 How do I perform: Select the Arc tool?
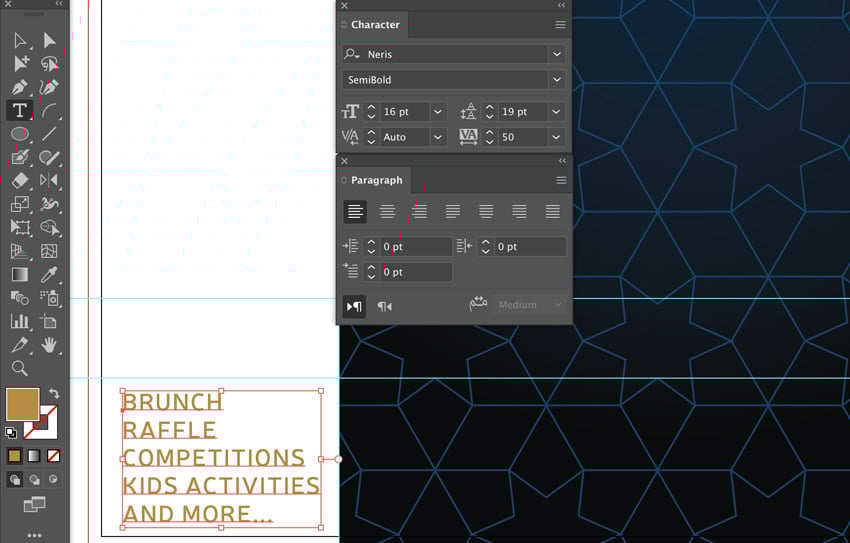click(49, 111)
